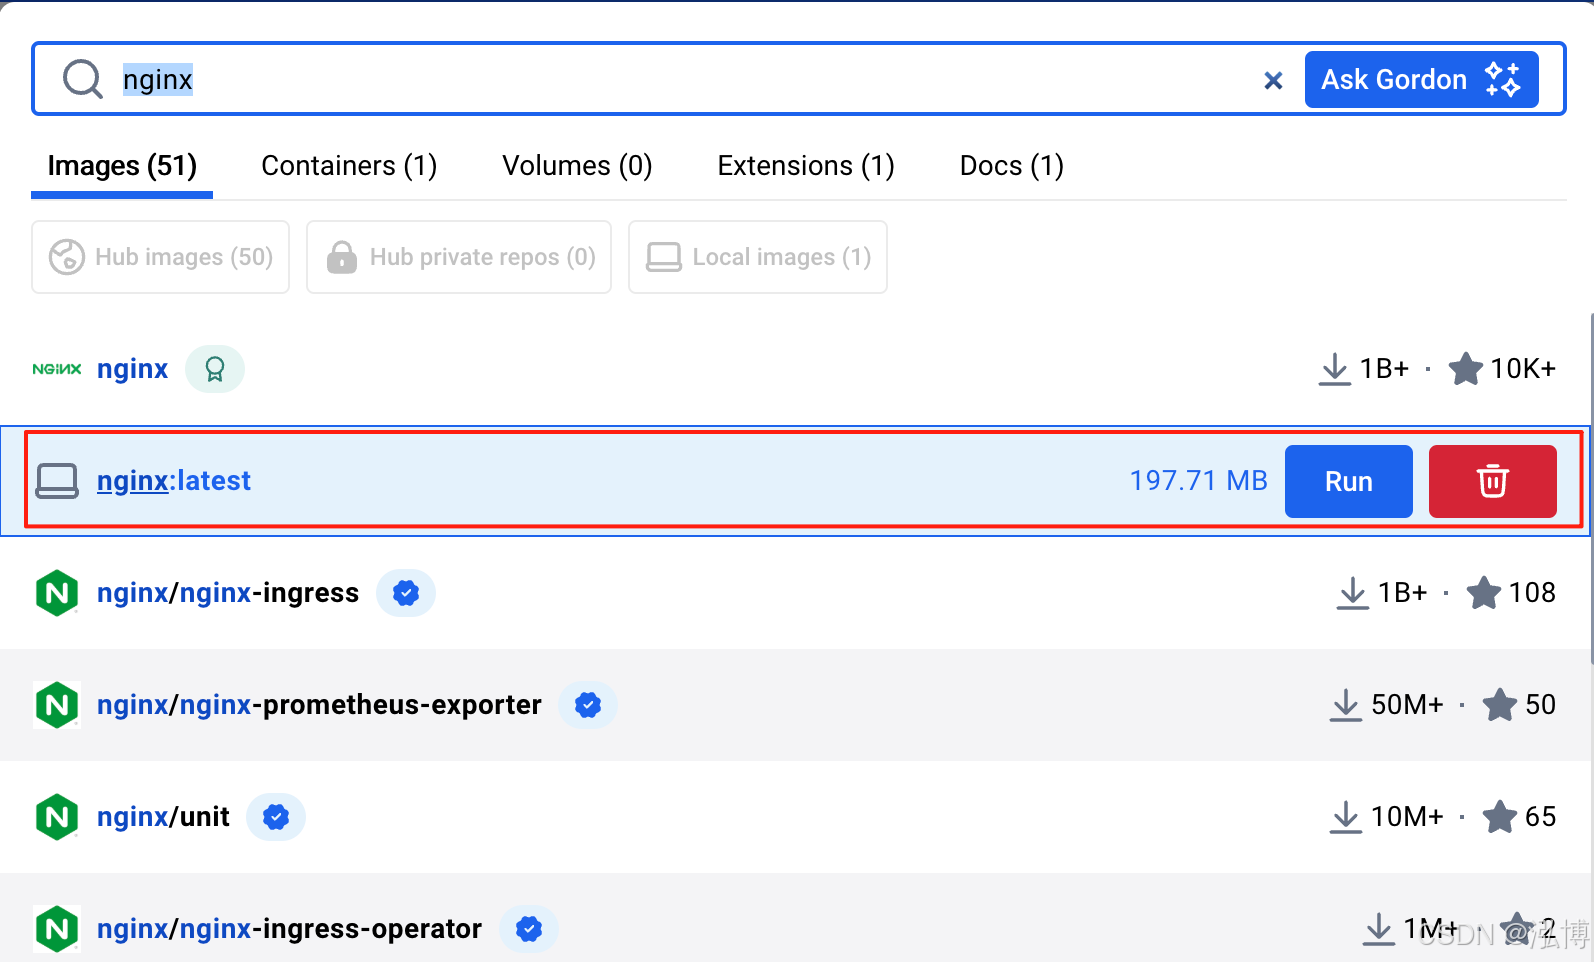Click the N logo for nginx-ingress-operator
The width and height of the screenshot is (1594, 962).
(x=57, y=929)
